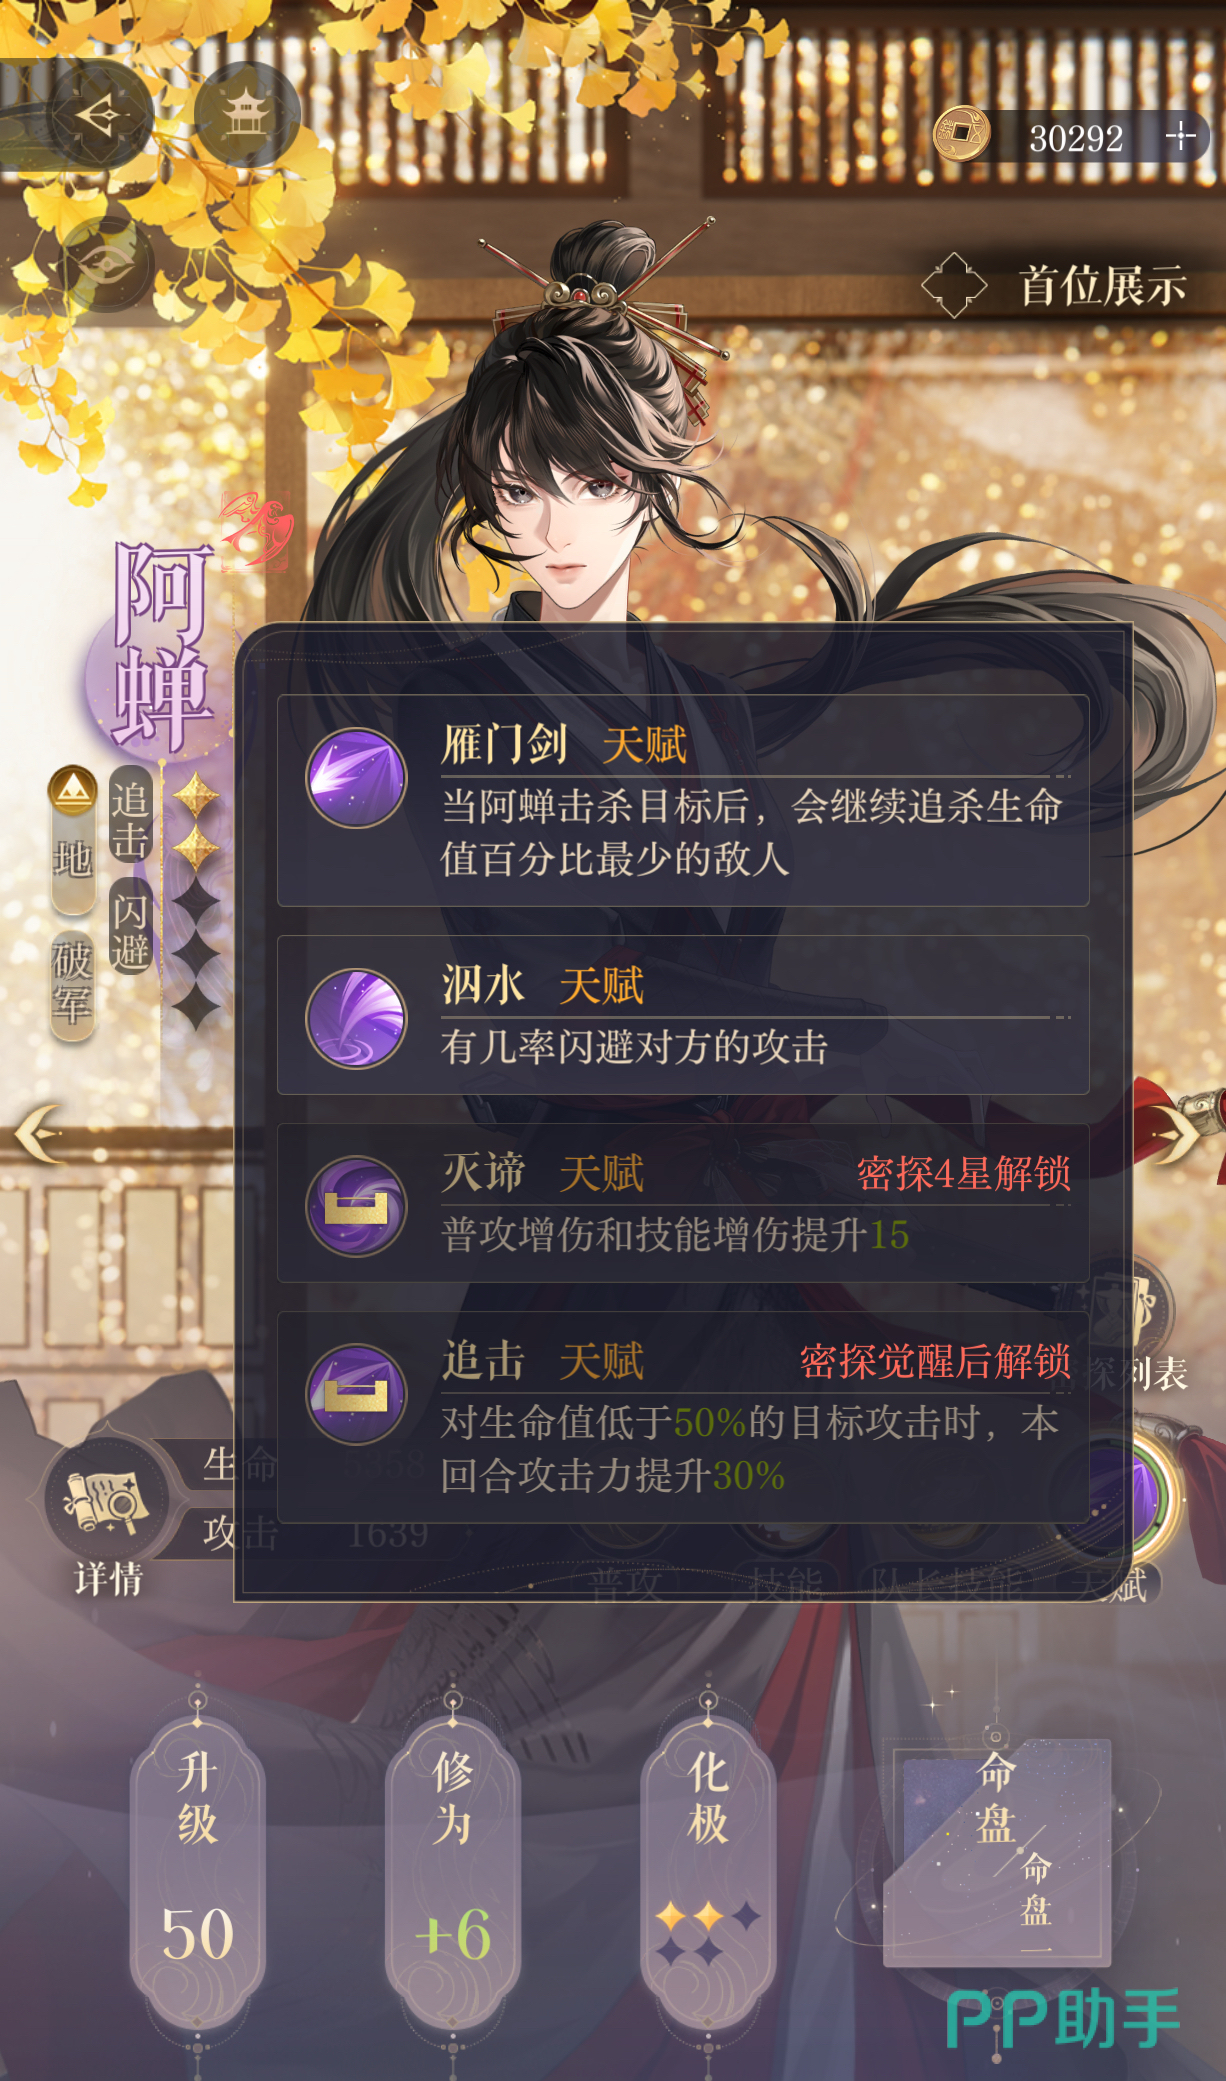Tap the locked 追击 talent icon
1226x2081 pixels.
click(356, 1394)
